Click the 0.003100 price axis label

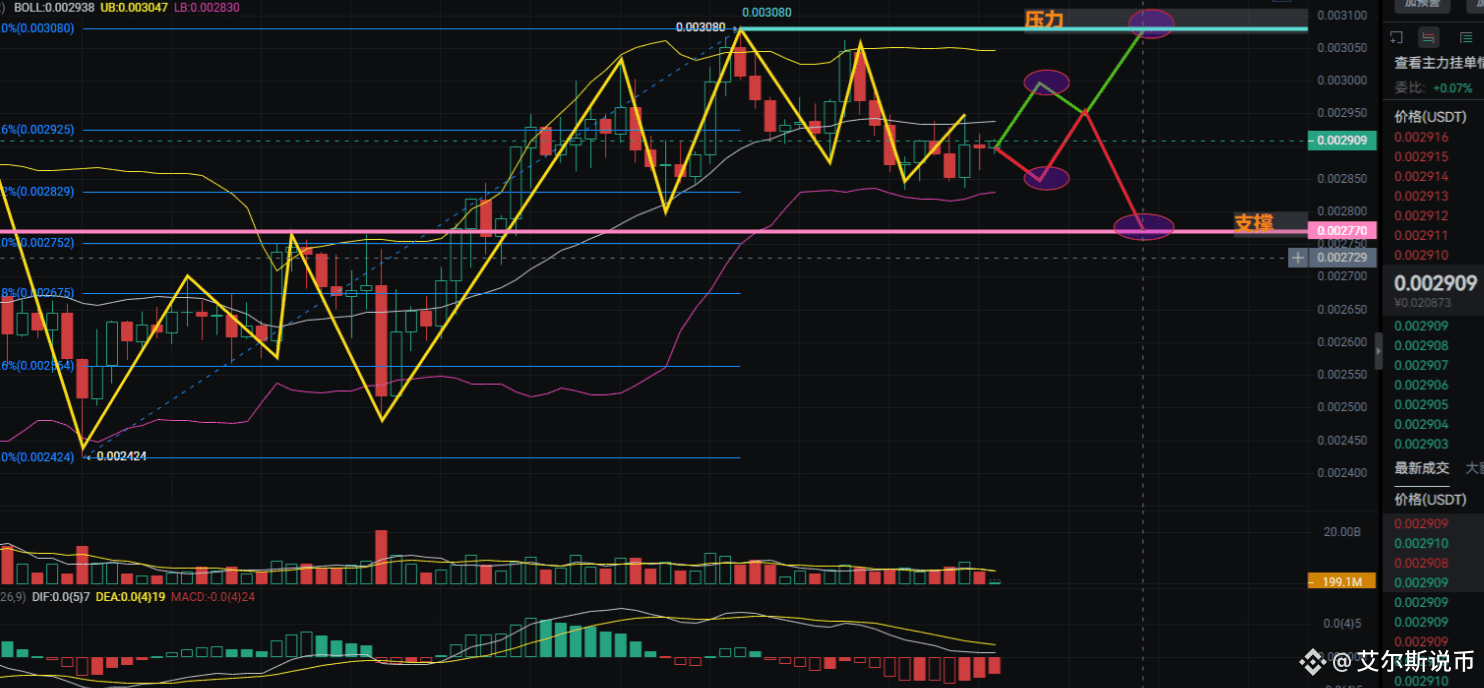tap(1343, 15)
